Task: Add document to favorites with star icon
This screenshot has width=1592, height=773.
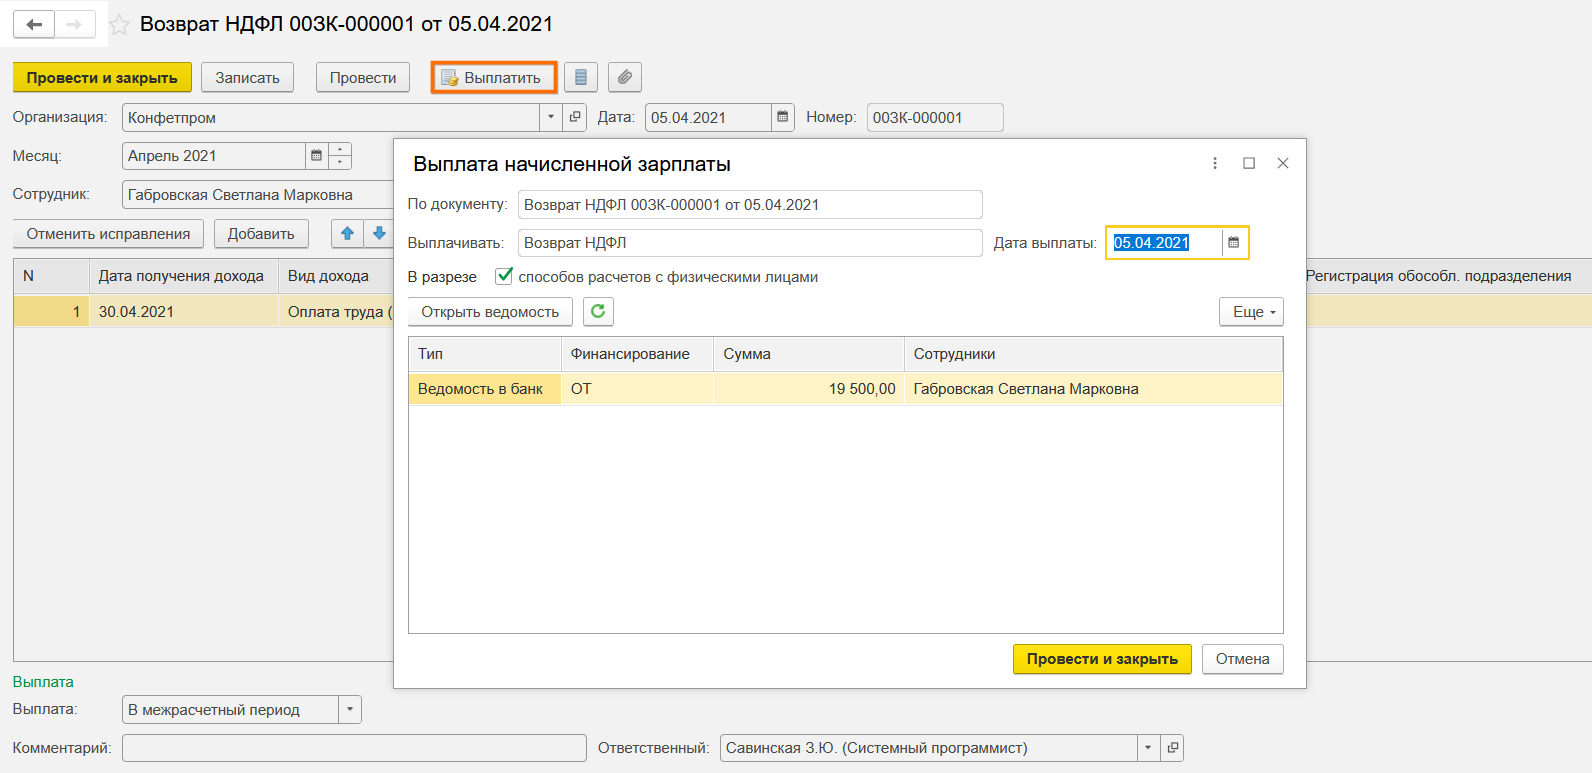Action: point(119,25)
